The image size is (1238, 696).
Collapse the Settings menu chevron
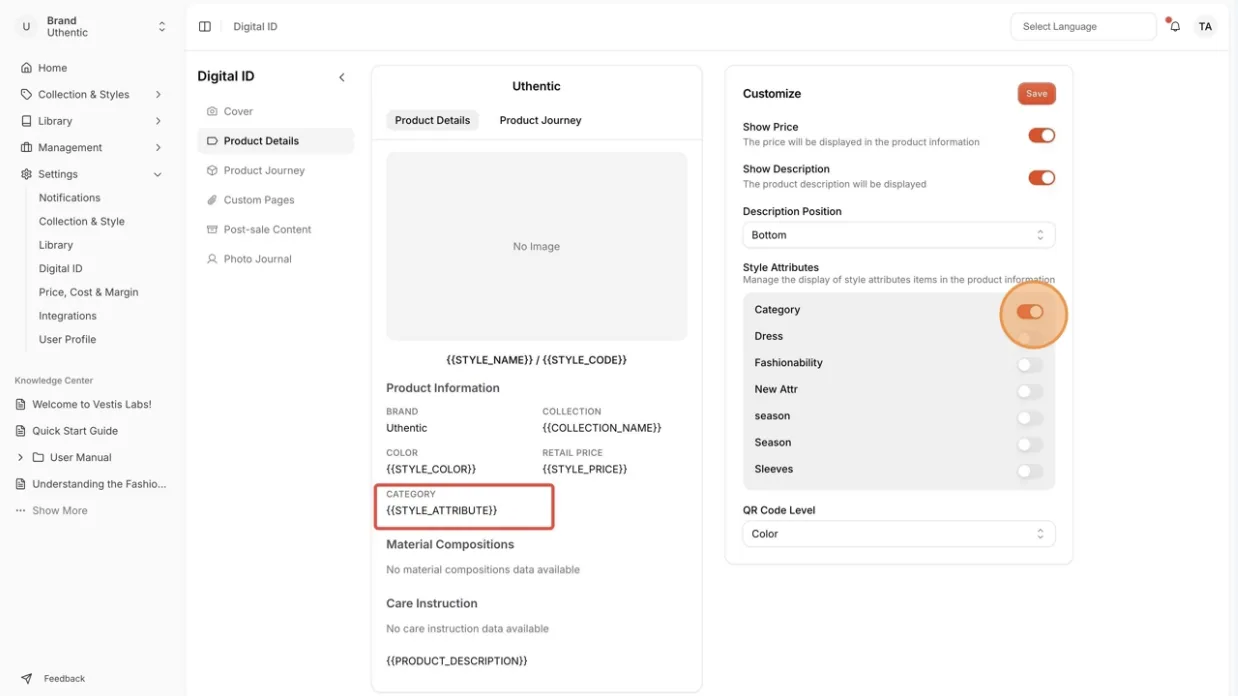point(158,174)
